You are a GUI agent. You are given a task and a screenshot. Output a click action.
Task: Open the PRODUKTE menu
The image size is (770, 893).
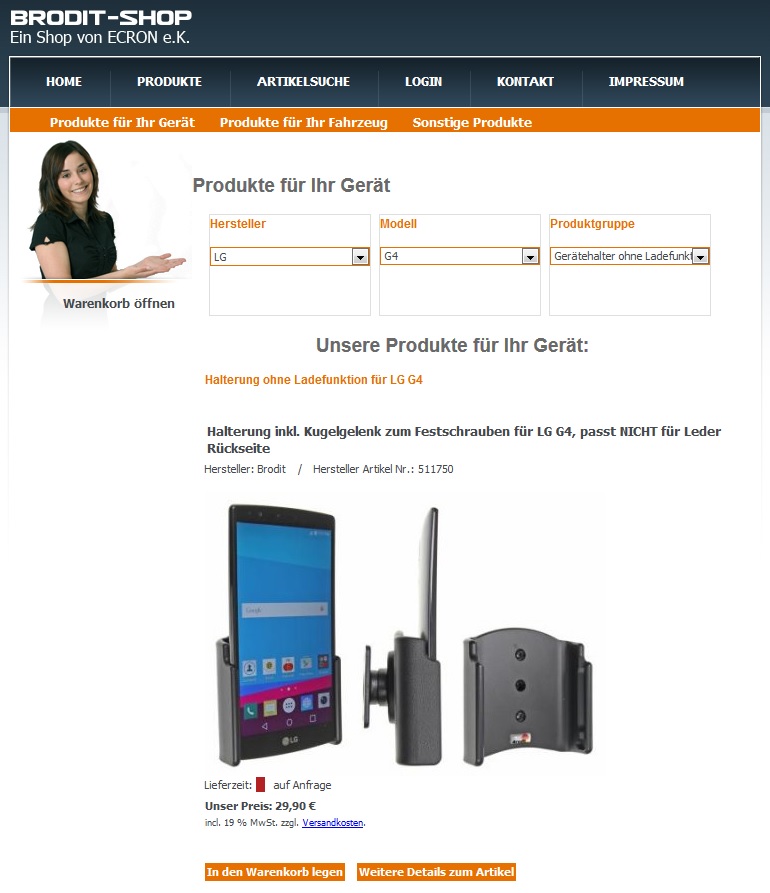[169, 81]
